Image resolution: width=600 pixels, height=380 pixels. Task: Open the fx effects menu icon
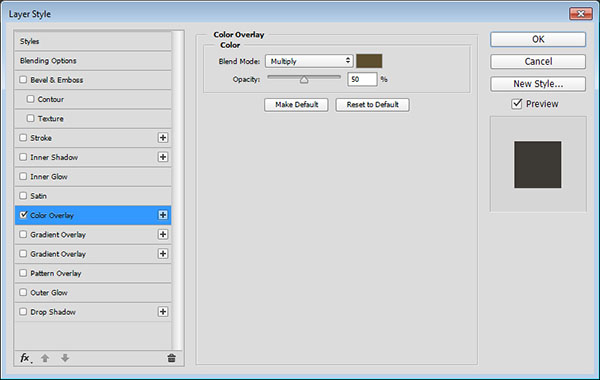pyautogui.click(x=25, y=358)
